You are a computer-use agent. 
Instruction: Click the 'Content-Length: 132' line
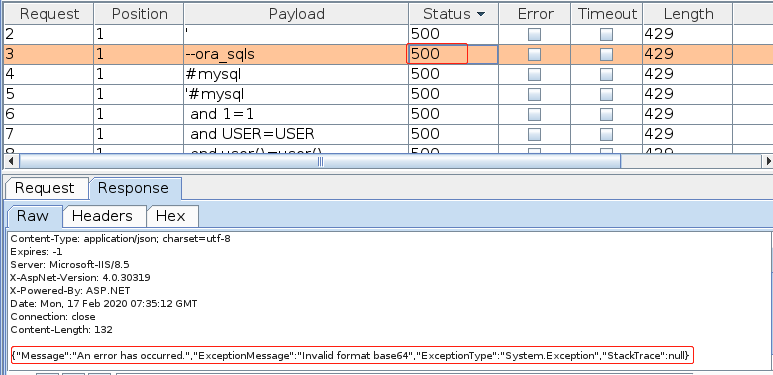coord(62,329)
